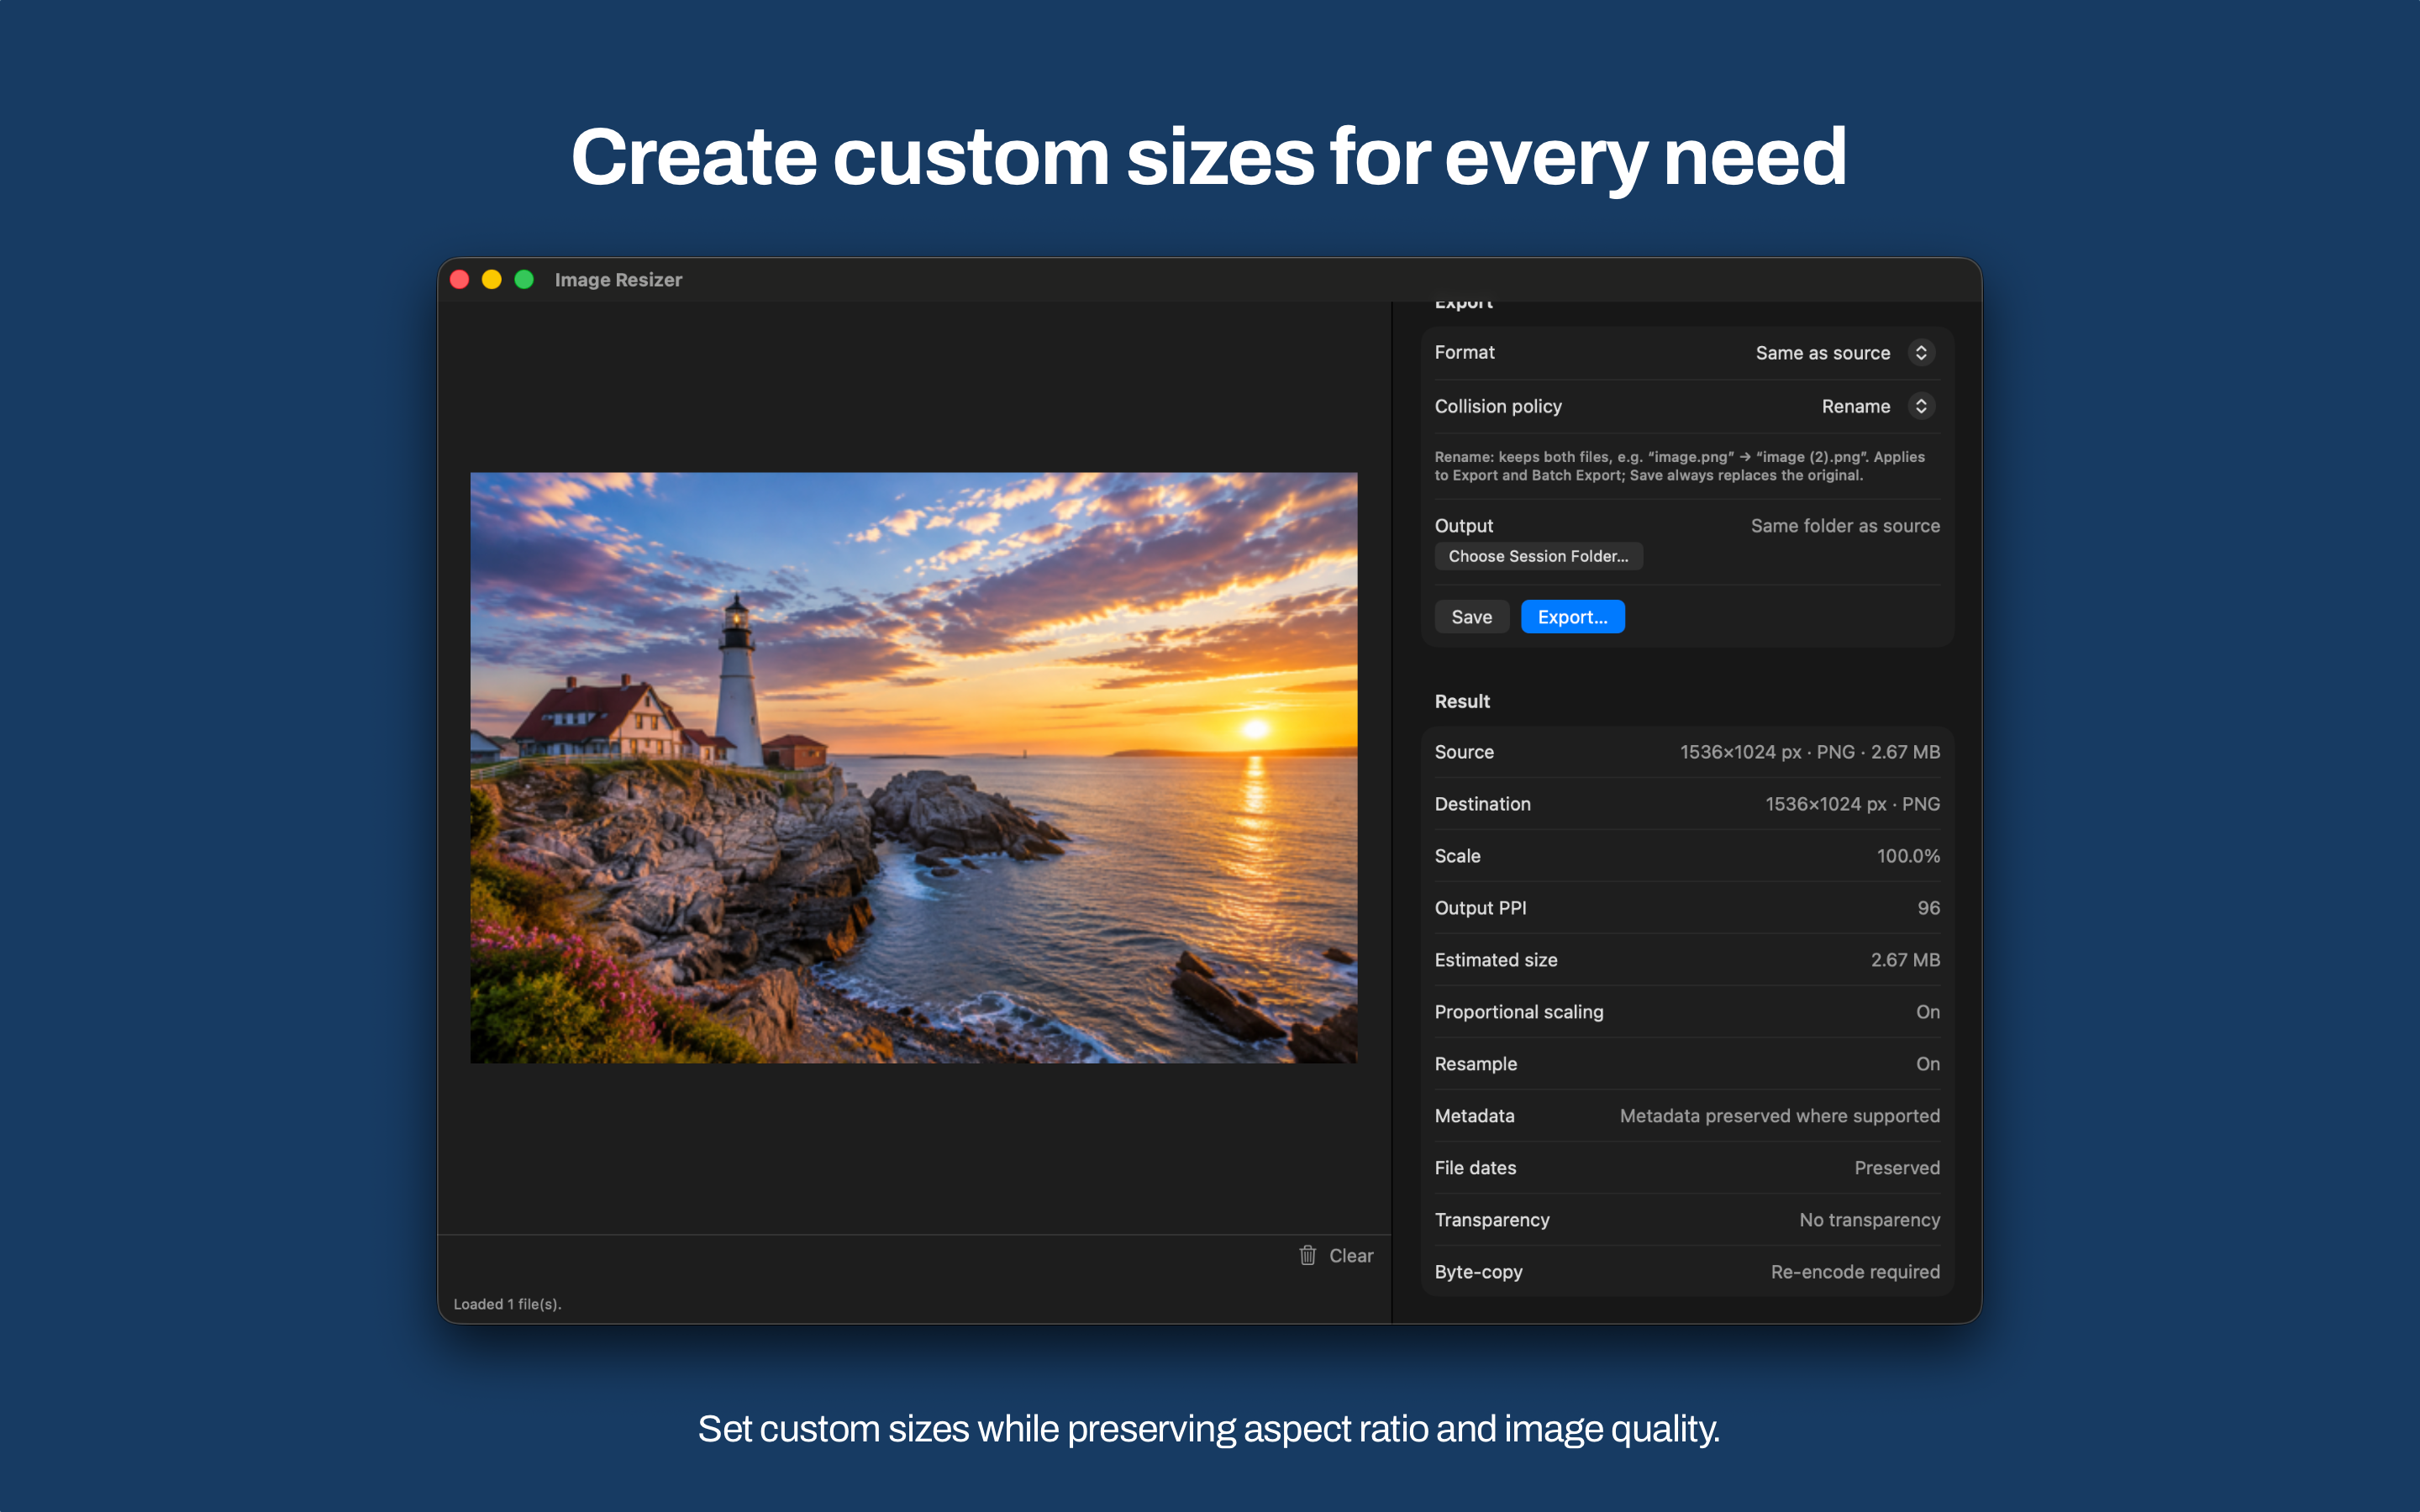
Task: Click the 'Byte-copy' row label
Action: tap(1478, 1272)
